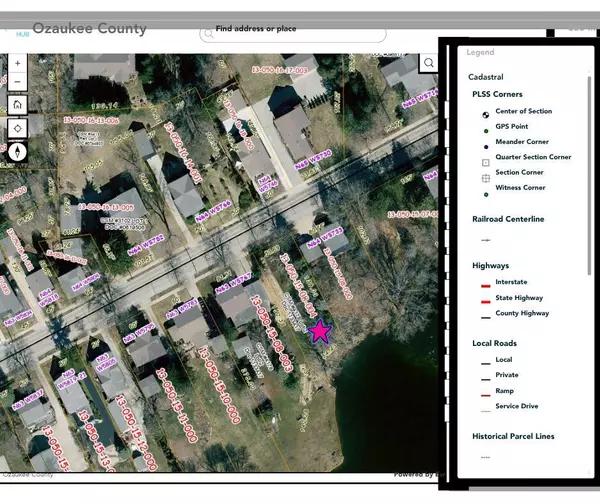Click the Cadastral layer heading in legend
The width and height of the screenshot is (600, 502).
[x=485, y=76]
